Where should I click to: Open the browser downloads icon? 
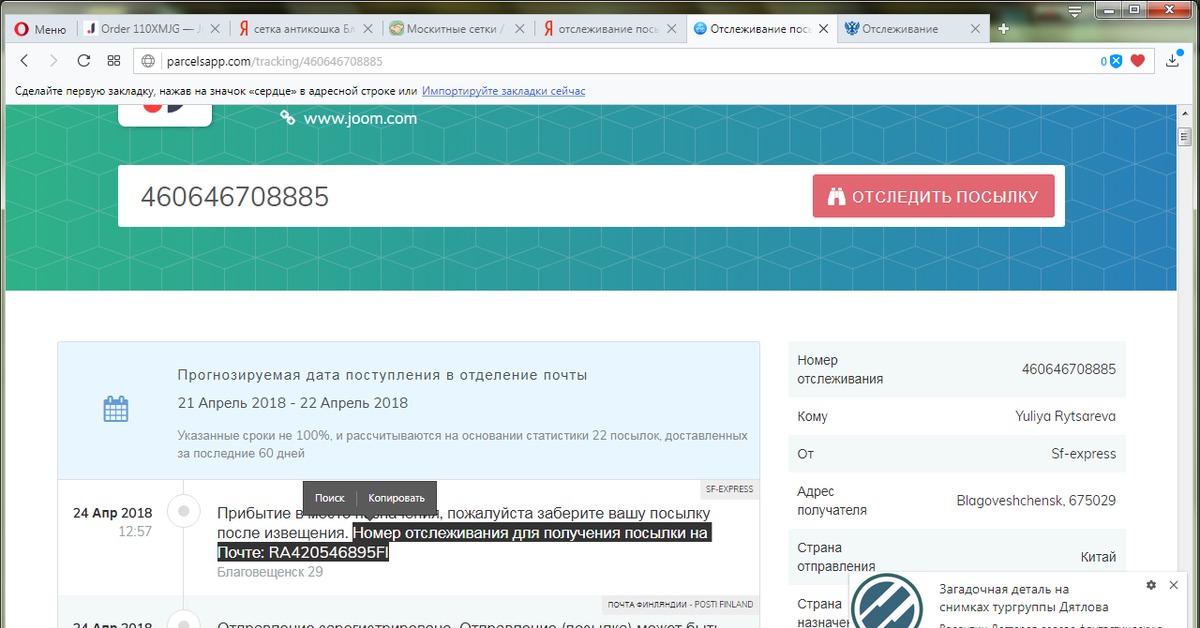click(x=1174, y=61)
